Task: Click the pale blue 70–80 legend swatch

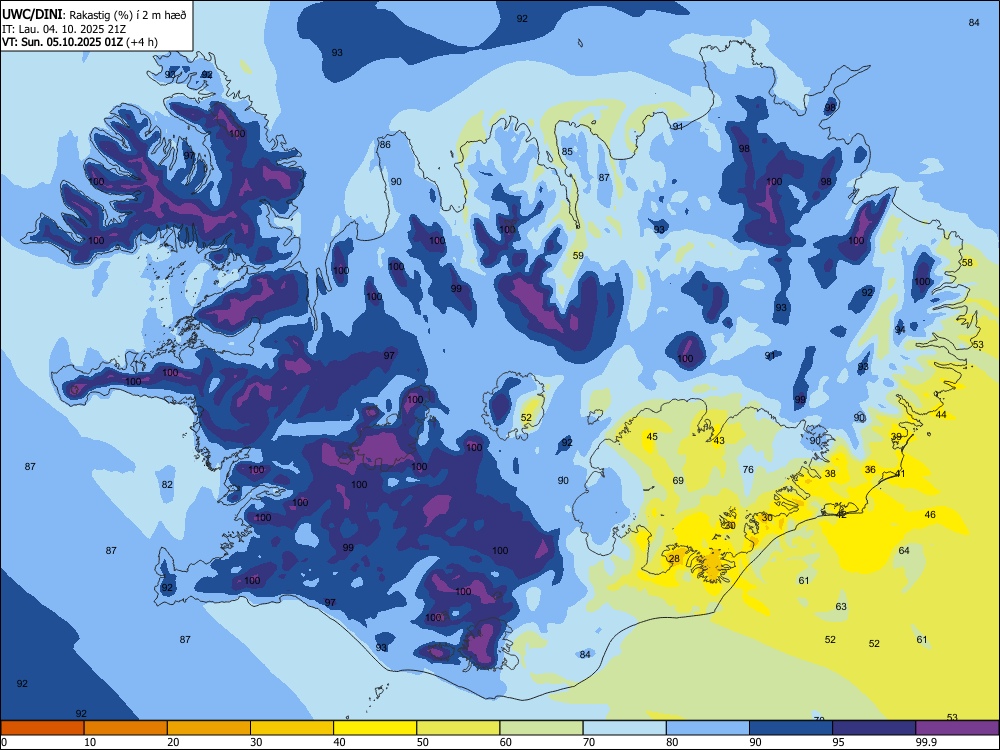Action: click(x=625, y=728)
